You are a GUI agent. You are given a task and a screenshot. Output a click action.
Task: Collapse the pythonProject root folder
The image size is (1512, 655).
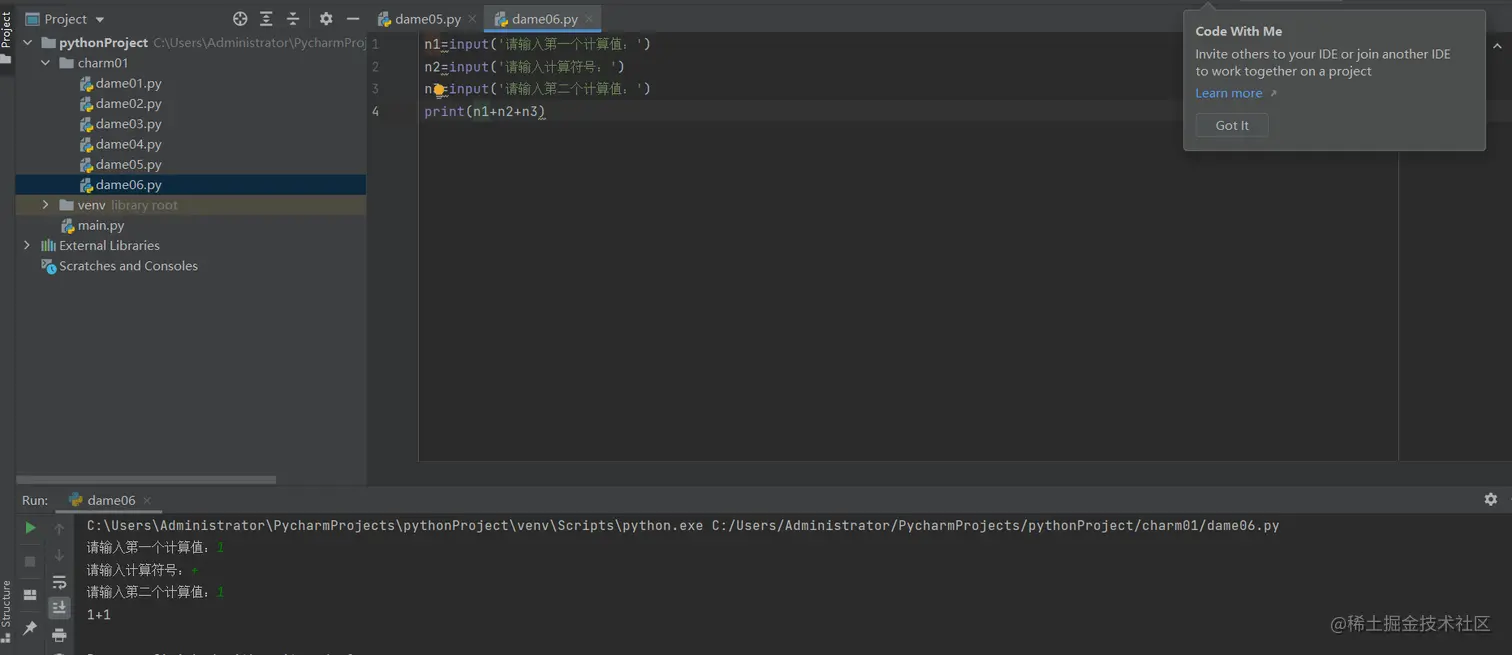pyautogui.click(x=27, y=43)
